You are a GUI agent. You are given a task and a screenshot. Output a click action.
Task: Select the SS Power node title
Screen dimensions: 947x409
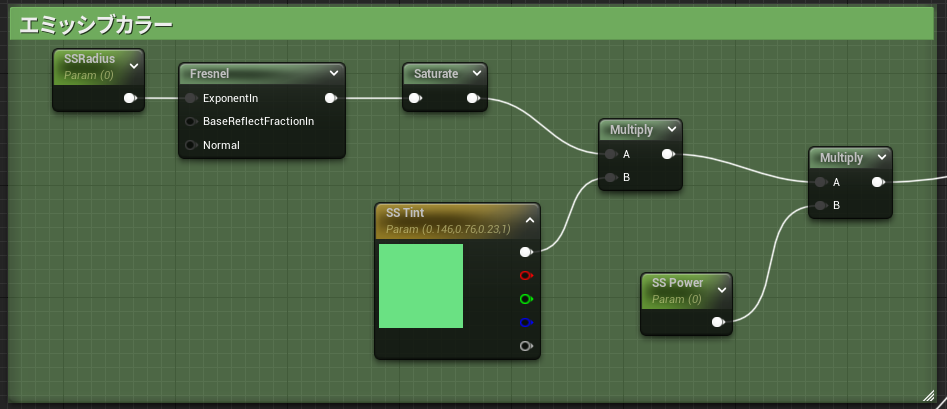(678, 283)
